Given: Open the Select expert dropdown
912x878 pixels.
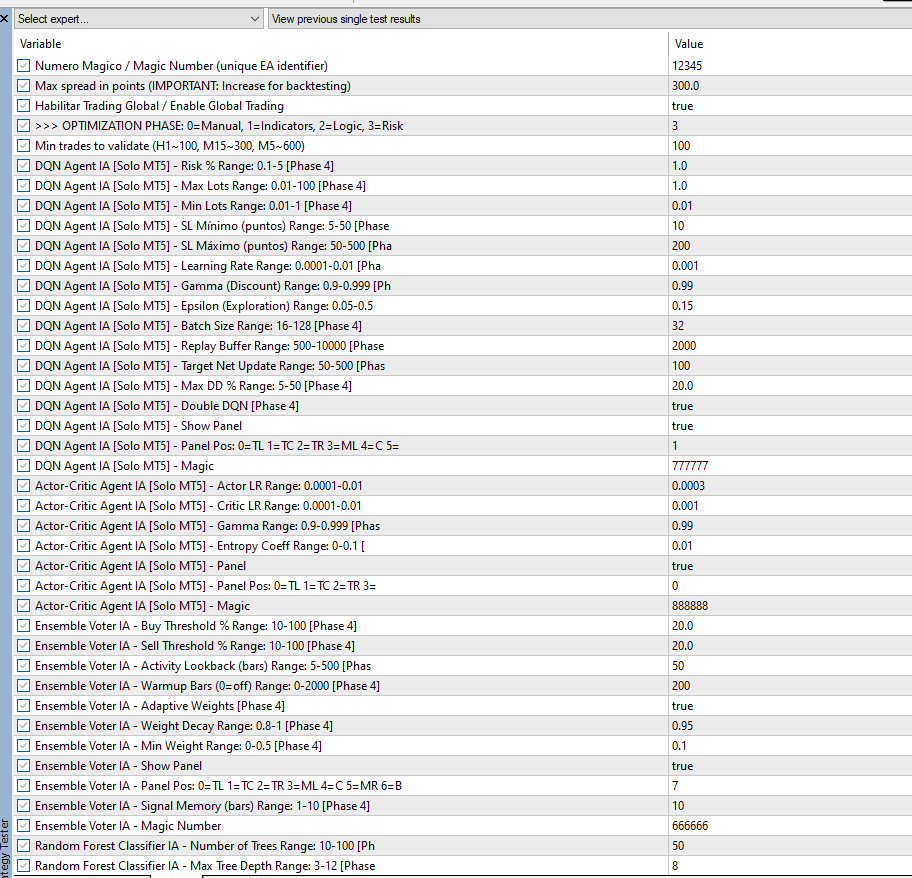Looking at the screenshot, I should pos(139,19).
